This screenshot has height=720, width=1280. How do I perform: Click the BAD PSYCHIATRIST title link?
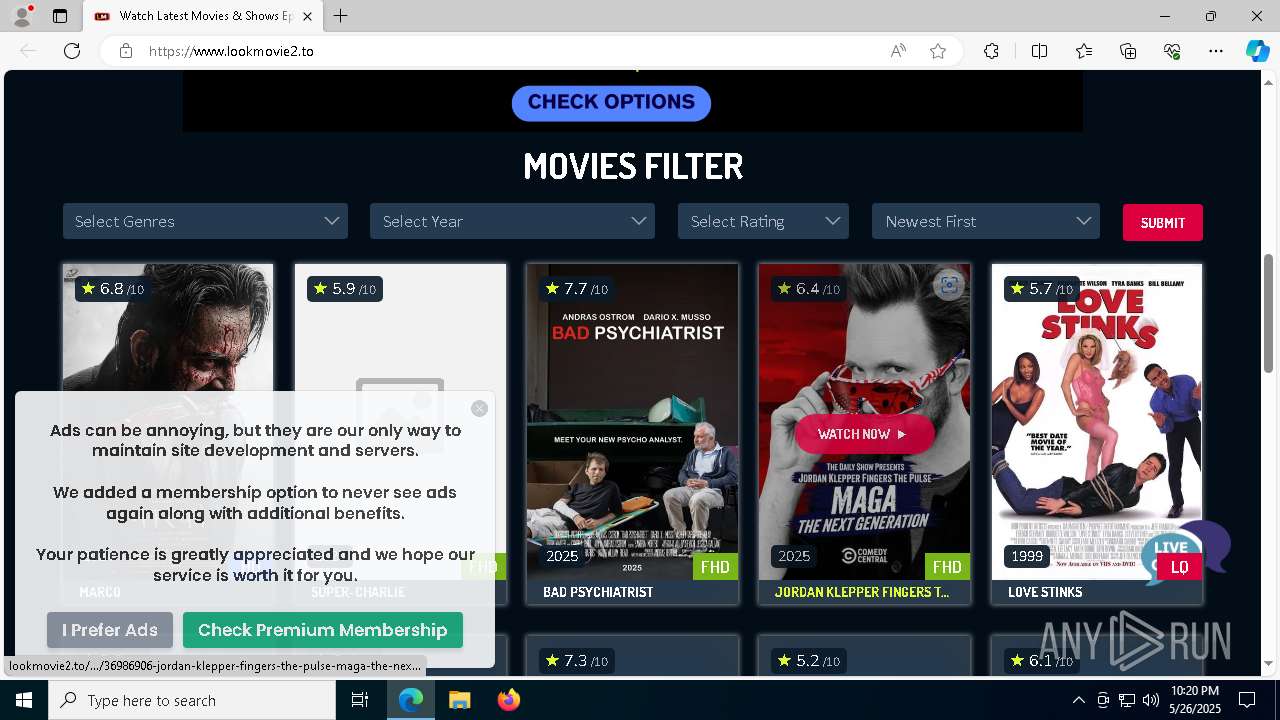(598, 592)
